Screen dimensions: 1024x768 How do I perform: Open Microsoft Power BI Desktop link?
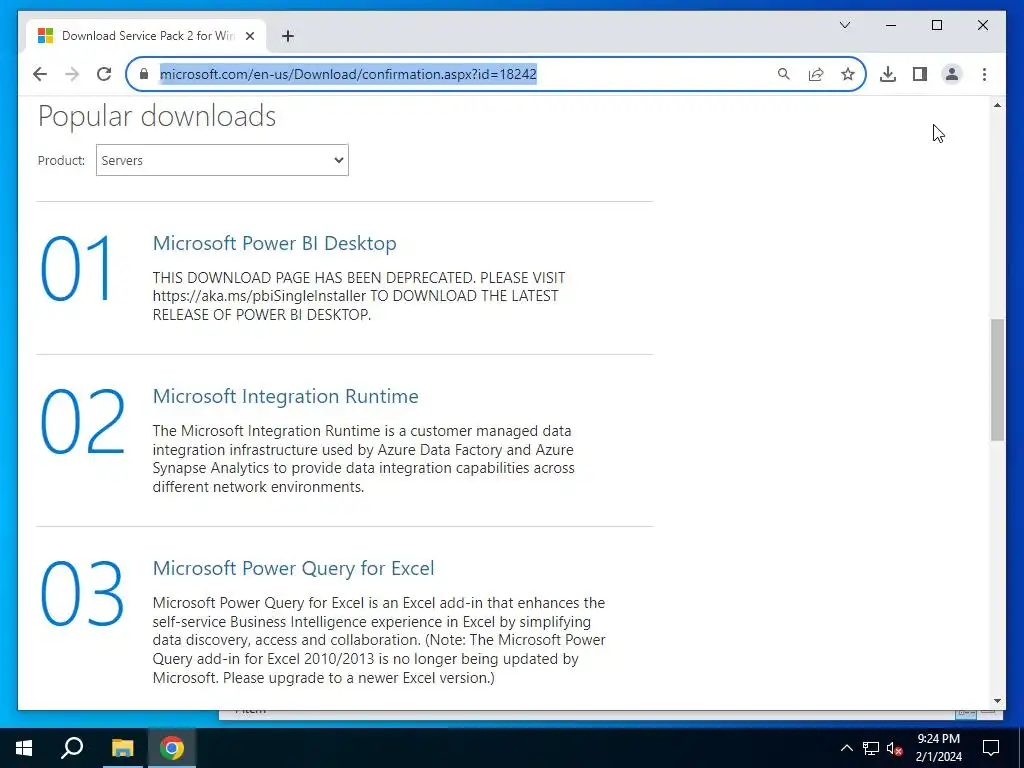pos(274,243)
